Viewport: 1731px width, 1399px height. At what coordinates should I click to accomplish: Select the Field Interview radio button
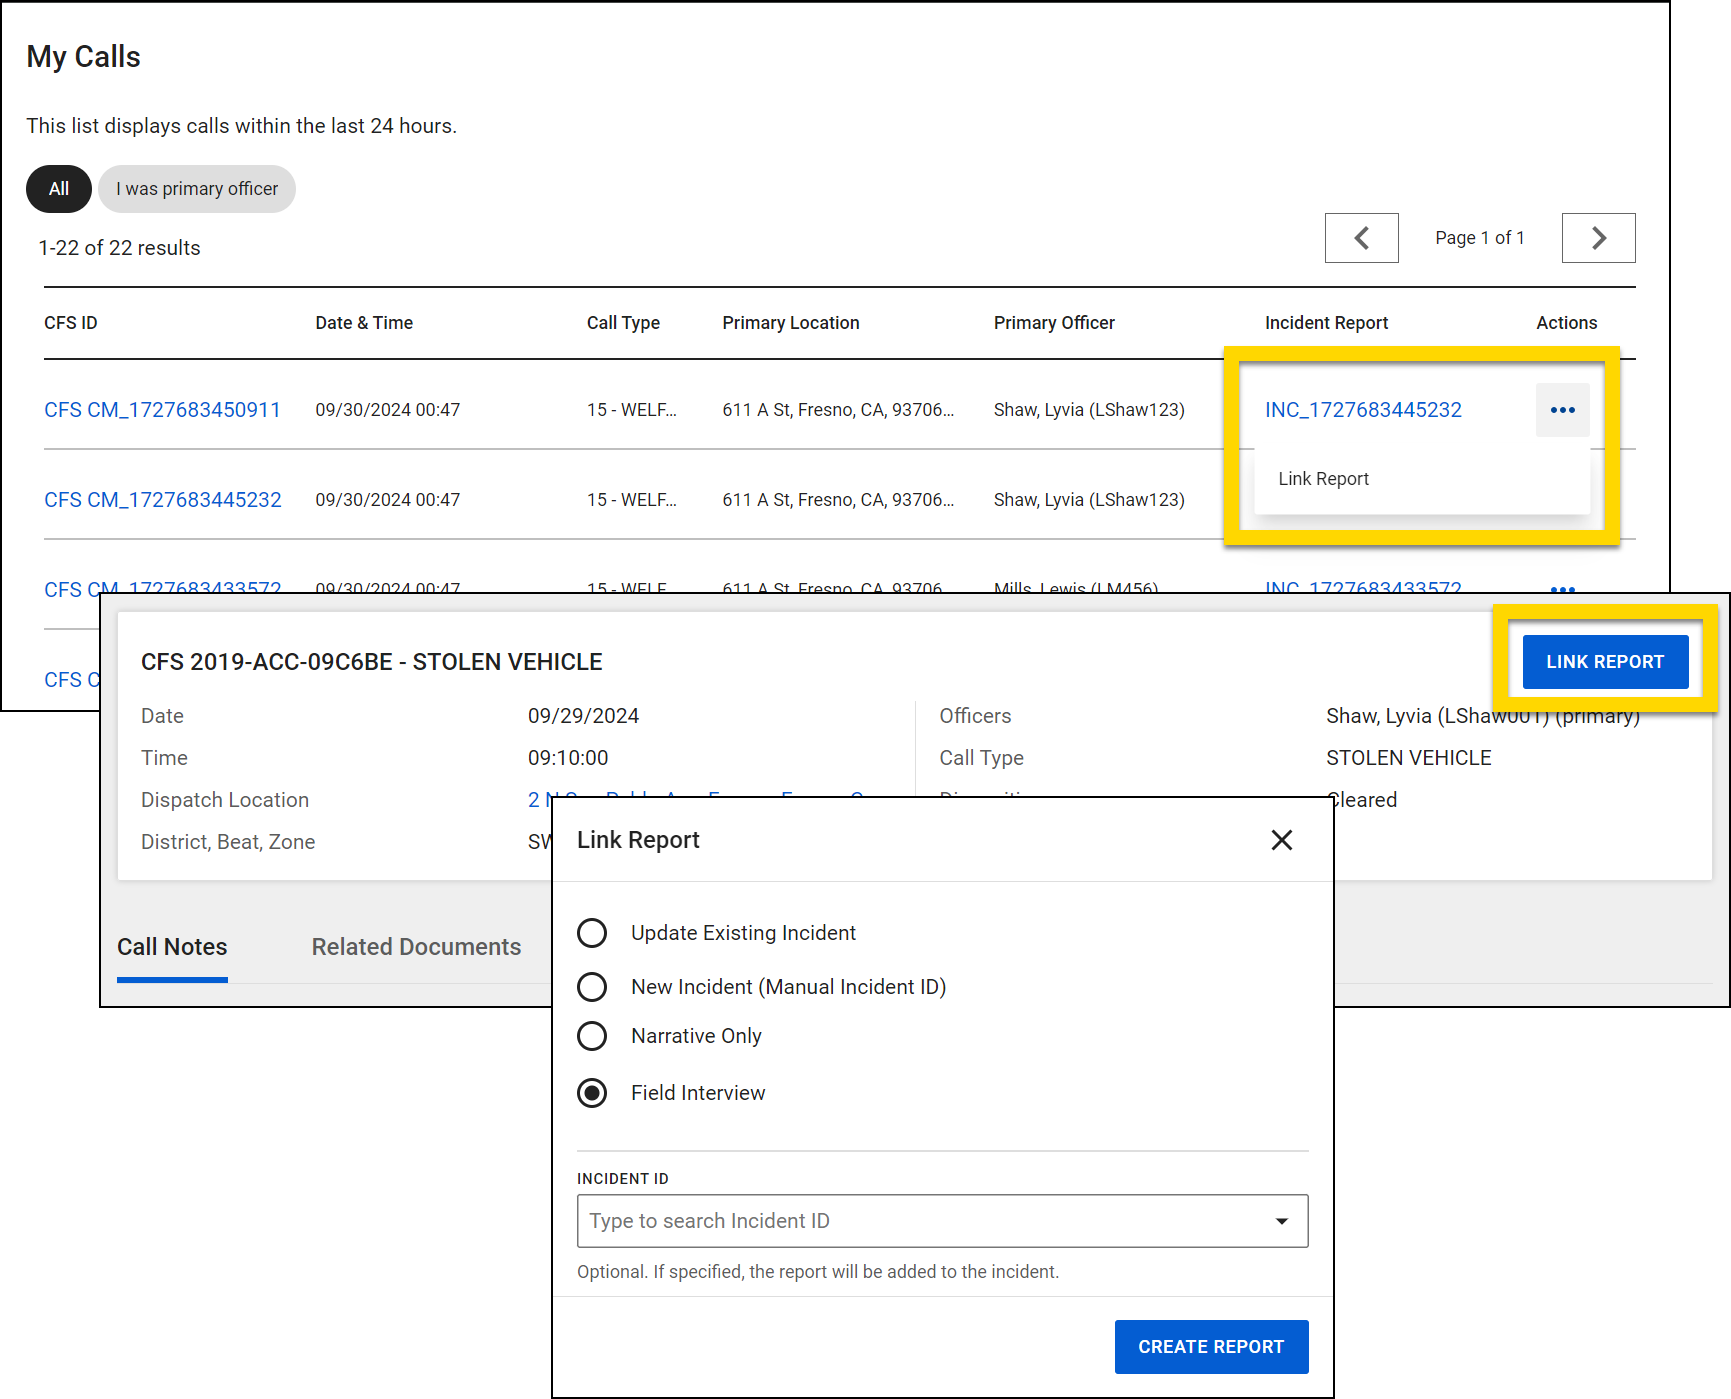[592, 1093]
